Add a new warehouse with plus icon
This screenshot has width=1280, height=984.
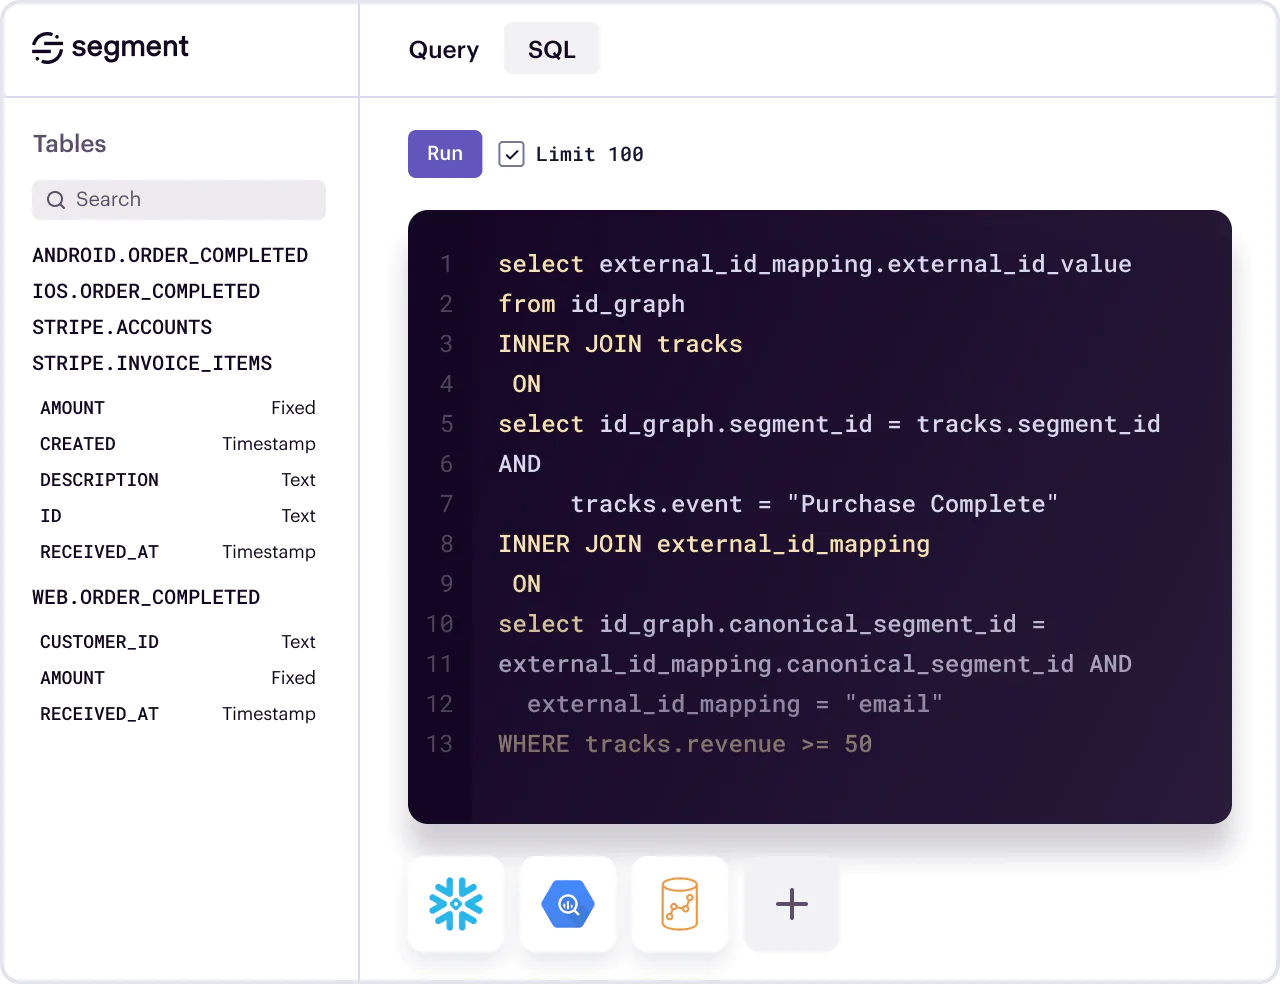point(792,904)
